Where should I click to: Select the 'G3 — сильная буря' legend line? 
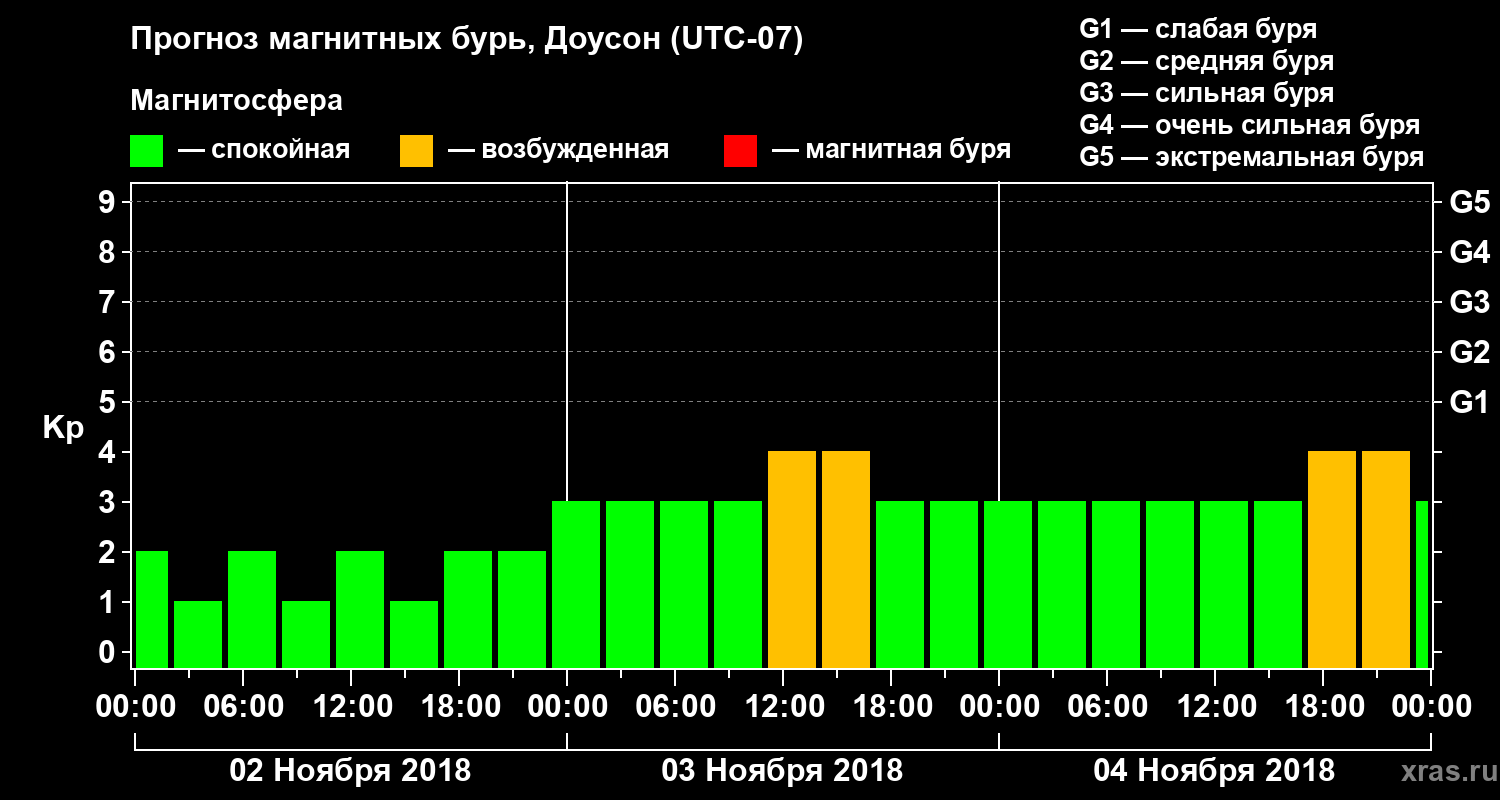[x=1206, y=93]
